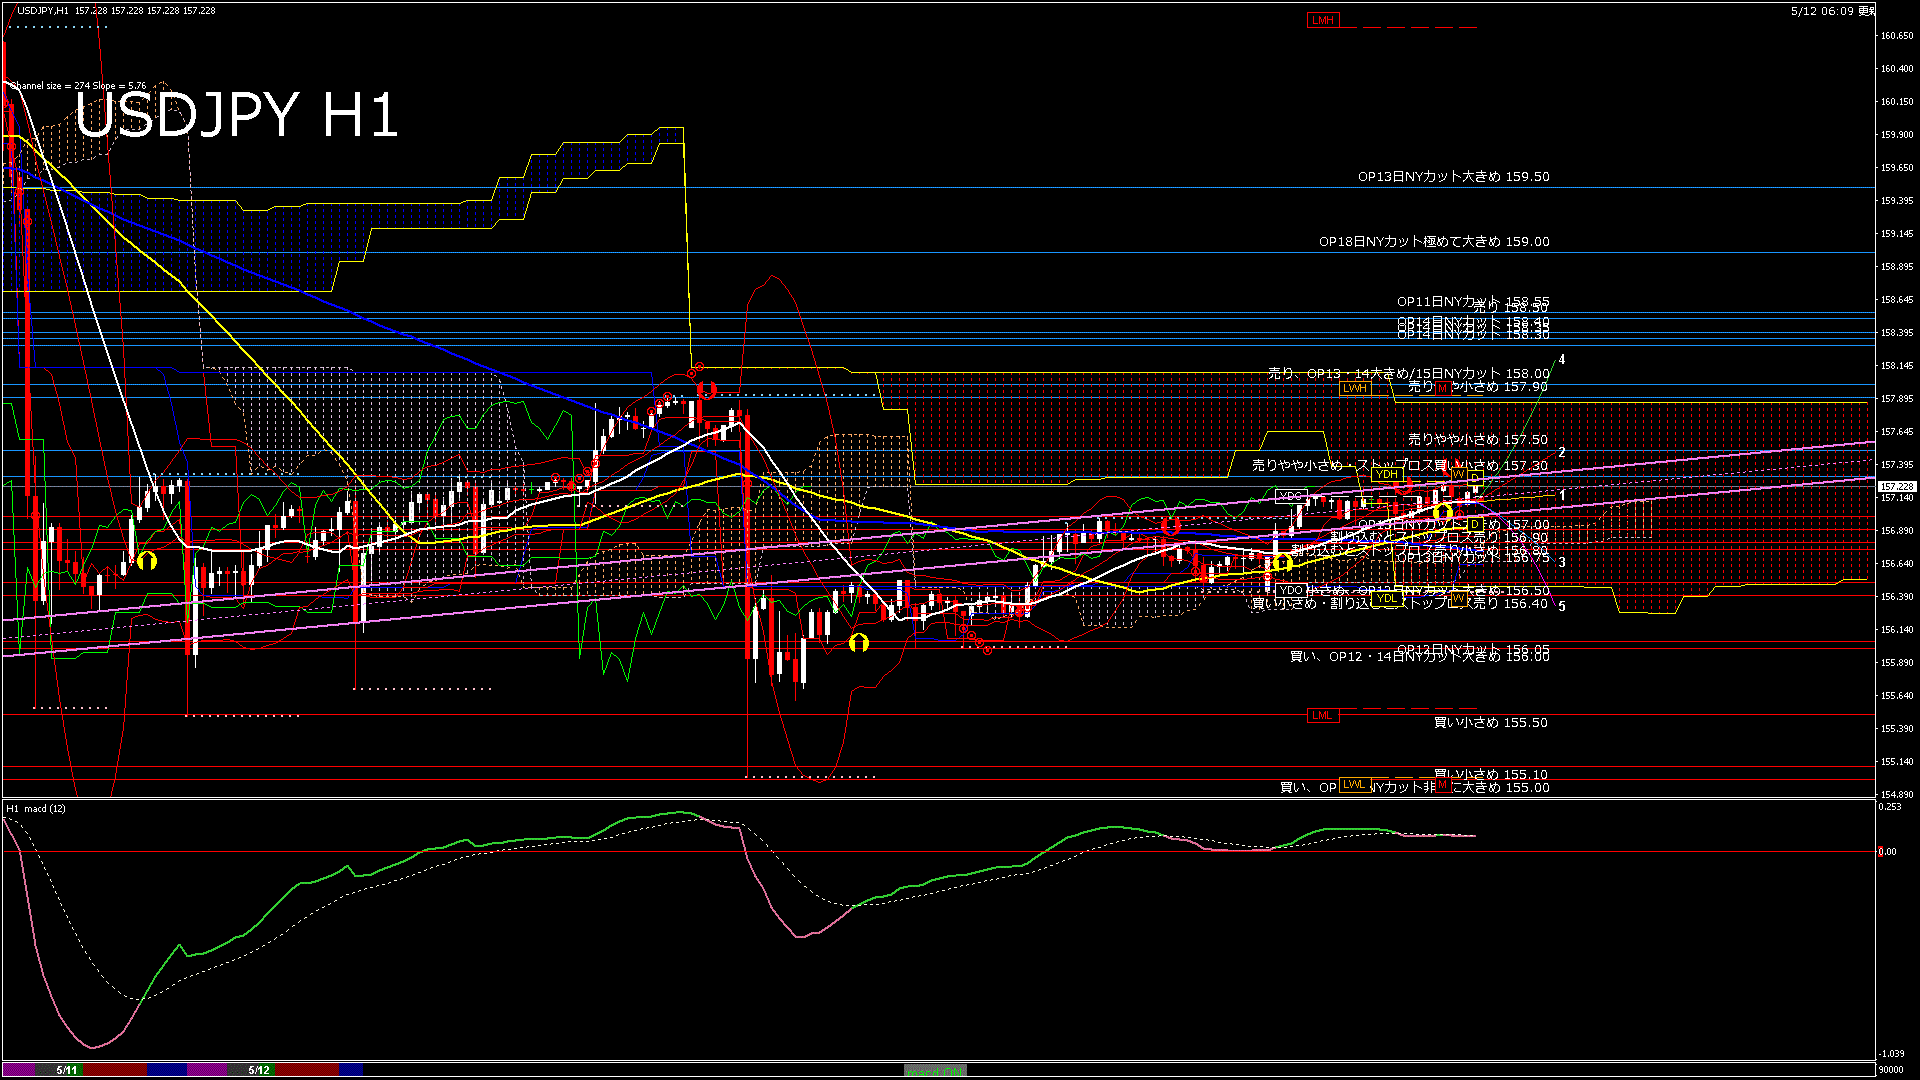1920x1080 pixels.
Task: Click the W marker next to YDH
Action: [x=1458, y=474]
